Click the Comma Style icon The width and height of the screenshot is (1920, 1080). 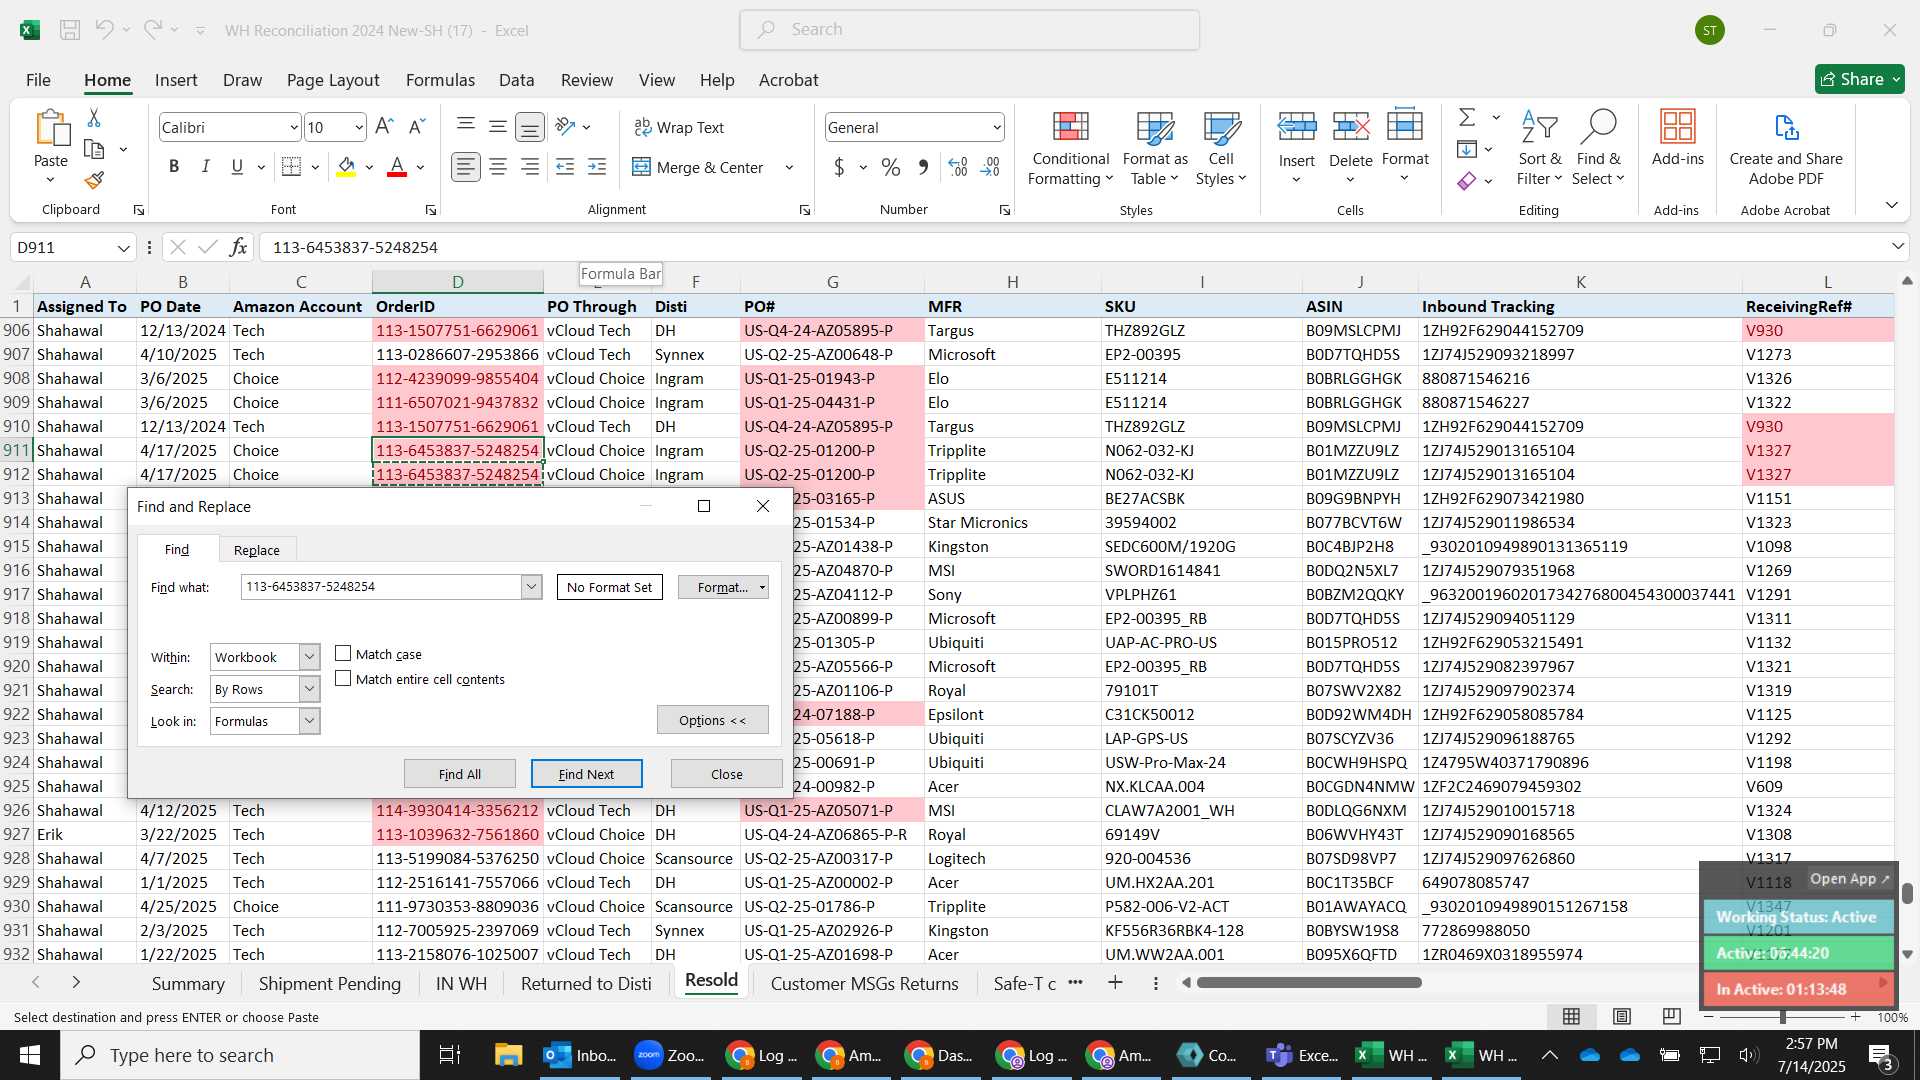[x=923, y=167]
